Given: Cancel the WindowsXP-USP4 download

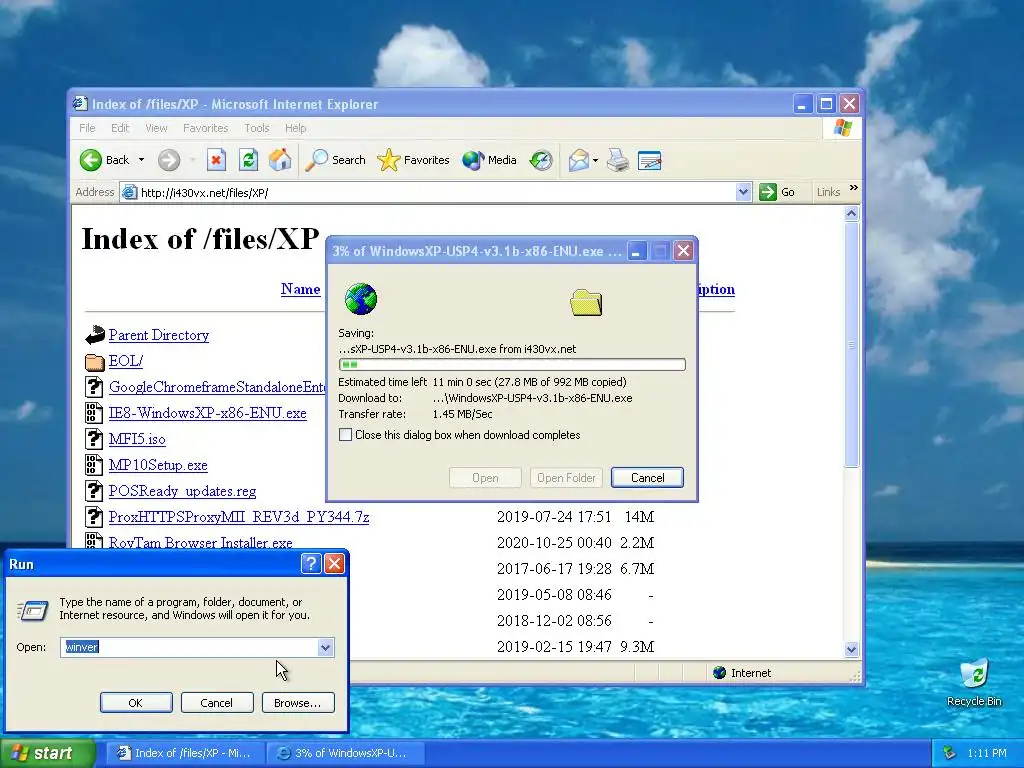Looking at the screenshot, I should [x=647, y=477].
